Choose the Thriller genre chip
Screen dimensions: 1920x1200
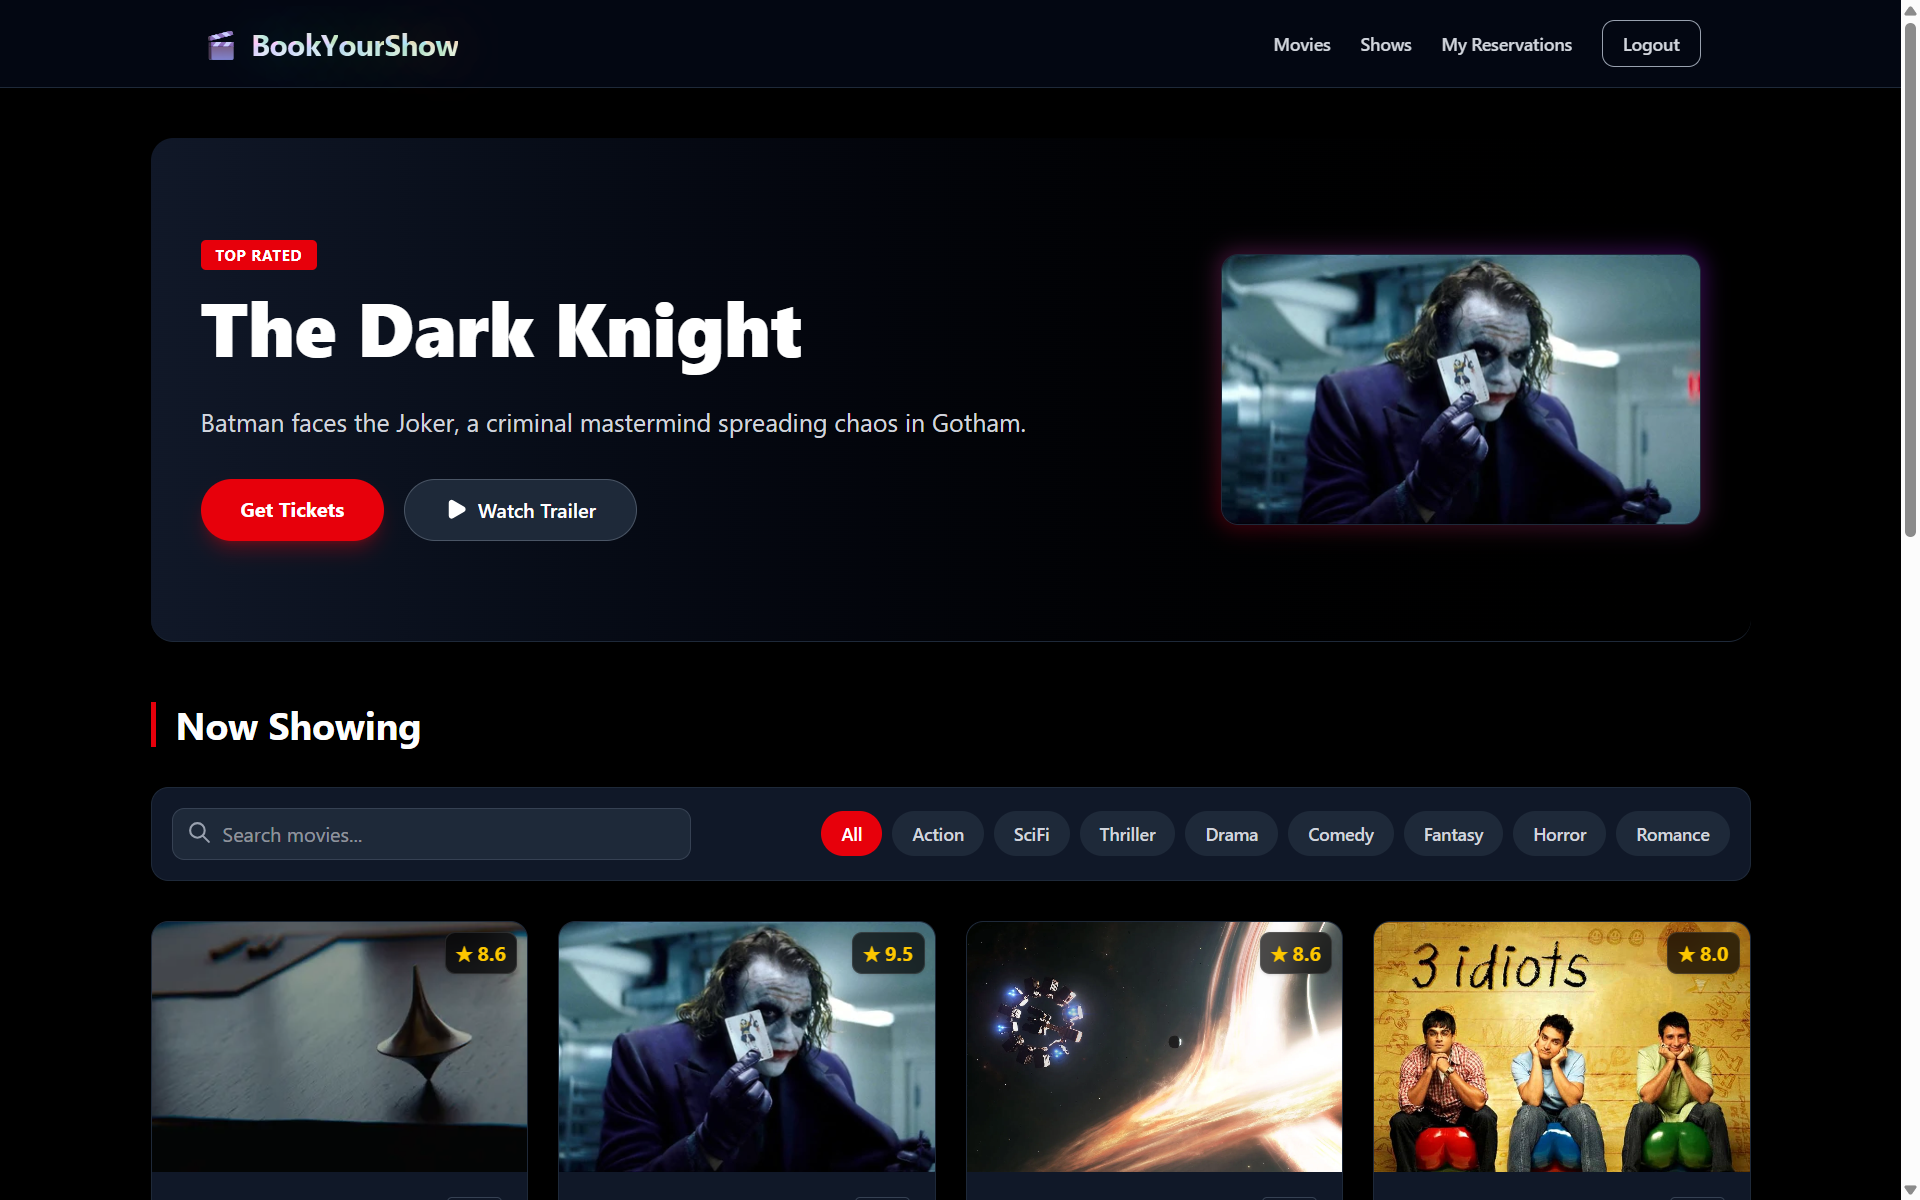[1127, 834]
